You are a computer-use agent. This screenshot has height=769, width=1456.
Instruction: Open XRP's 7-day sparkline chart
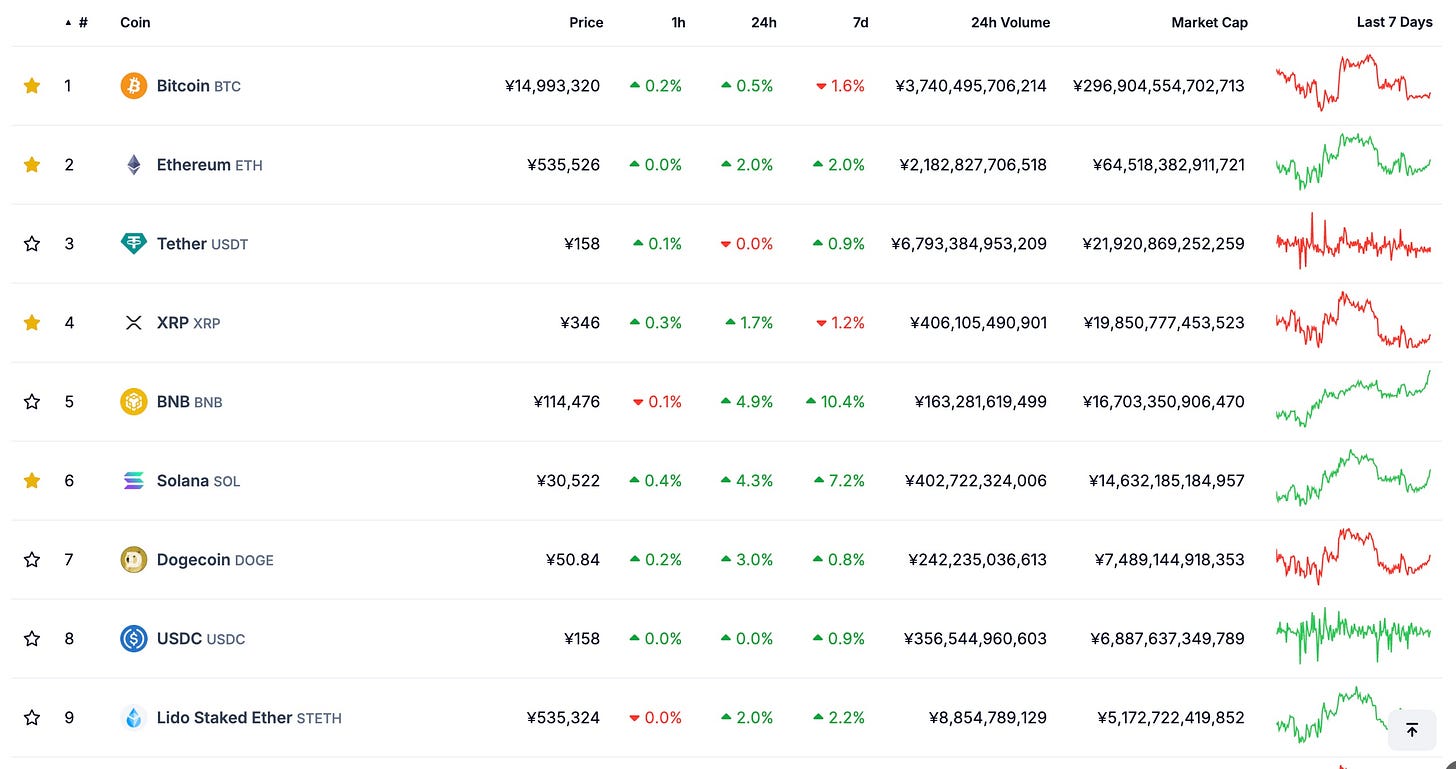pos(1353,320)
